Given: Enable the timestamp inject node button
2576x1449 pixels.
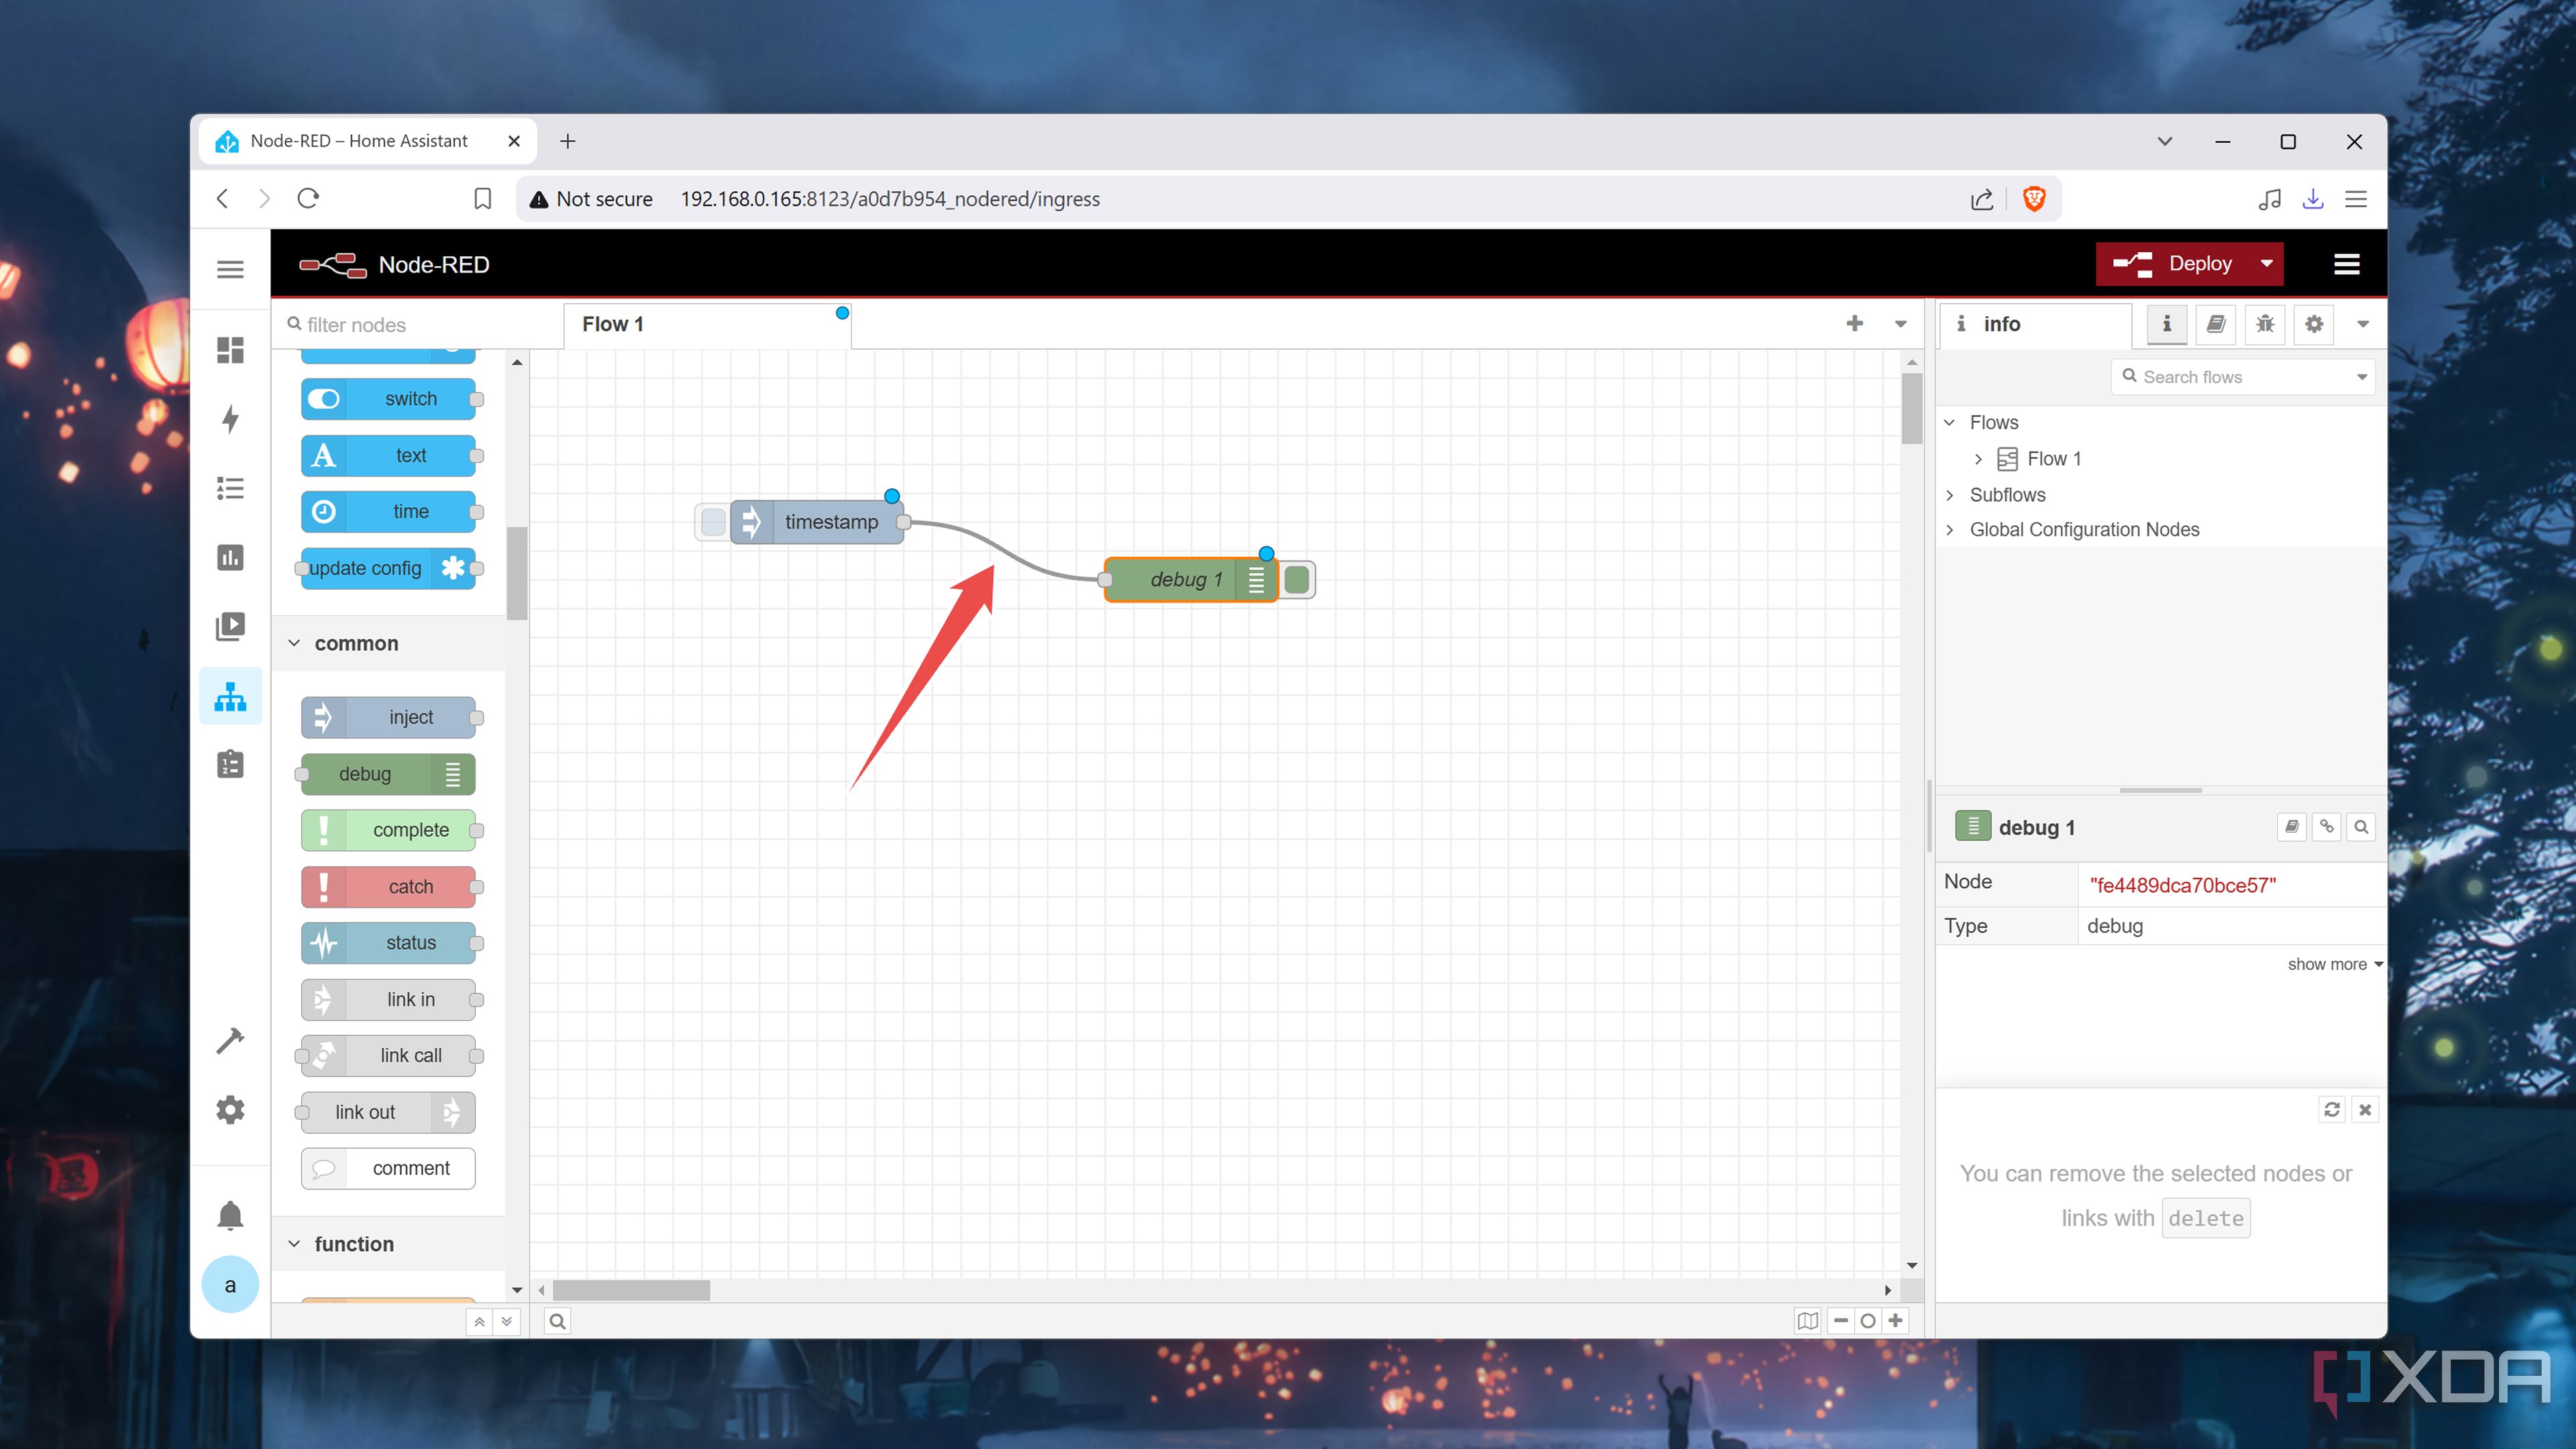Looking at the screenshot, I should pos(714,521).
